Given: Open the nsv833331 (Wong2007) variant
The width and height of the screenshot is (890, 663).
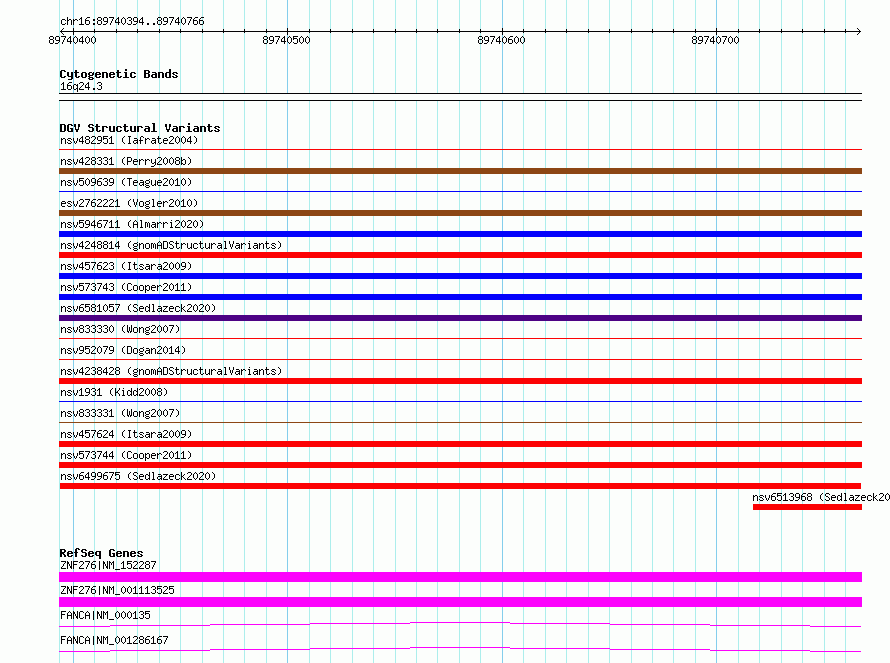Looking at the screenshot, I should tap(120, 413).
